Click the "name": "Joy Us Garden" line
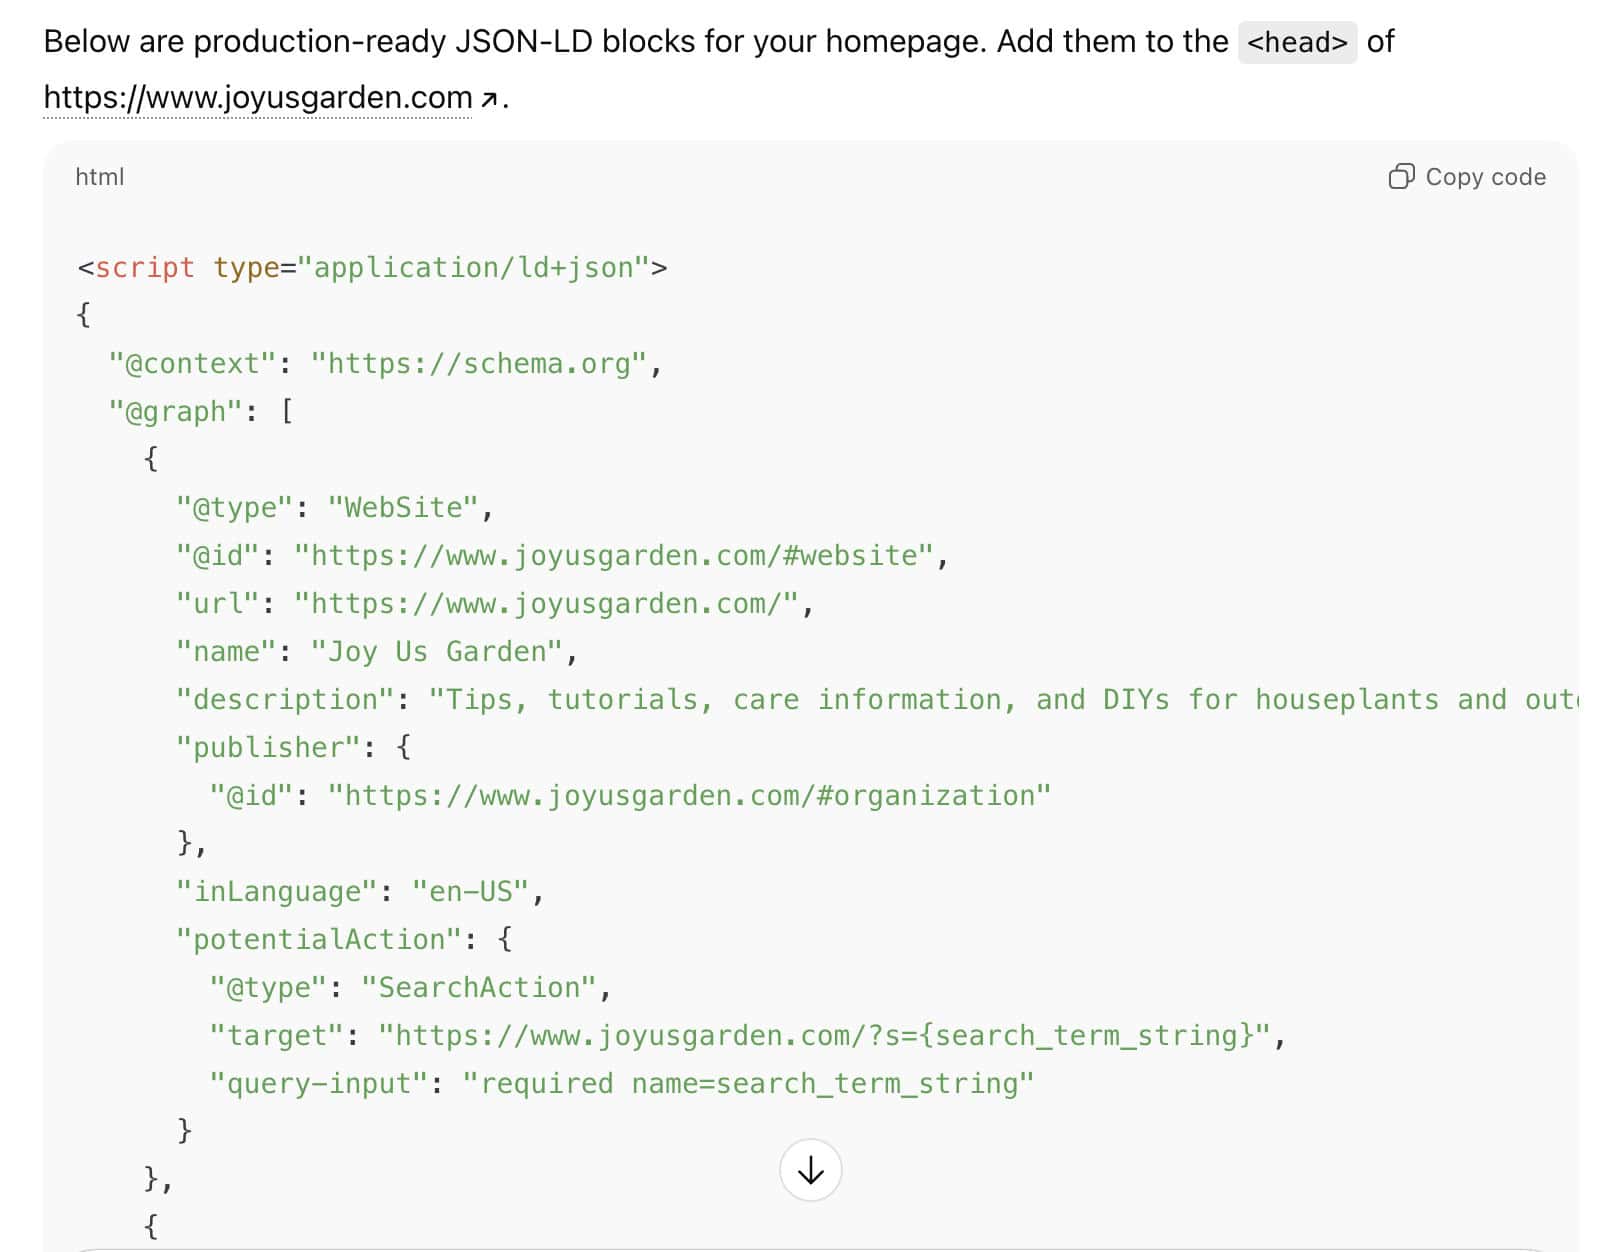 (x=377, y=652)
